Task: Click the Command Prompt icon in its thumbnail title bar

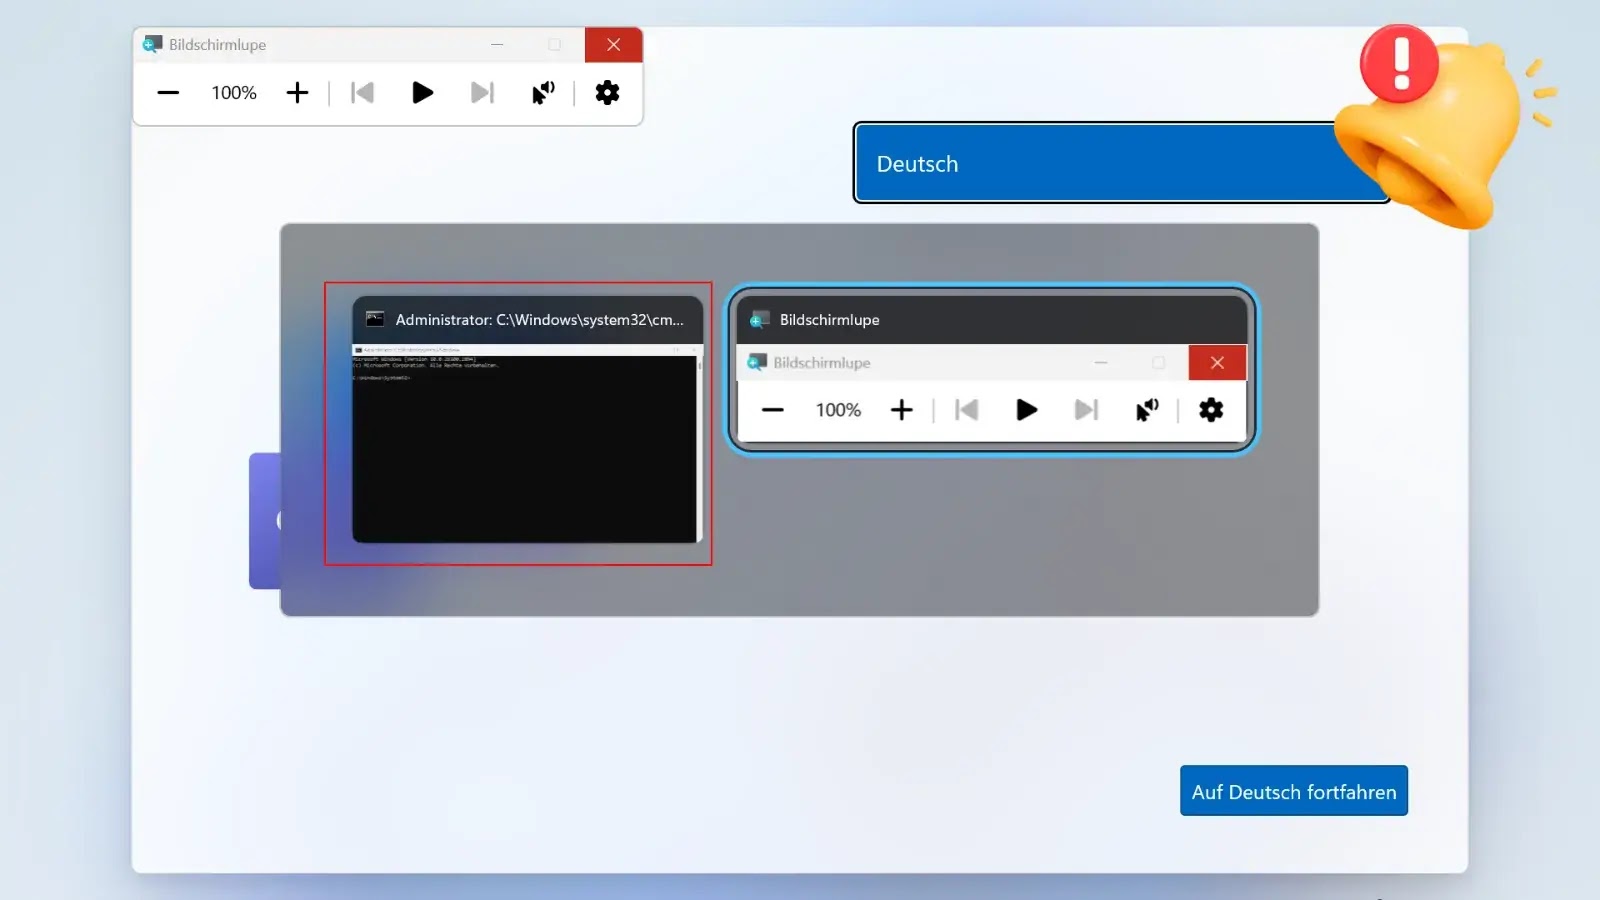Action: 373,319
